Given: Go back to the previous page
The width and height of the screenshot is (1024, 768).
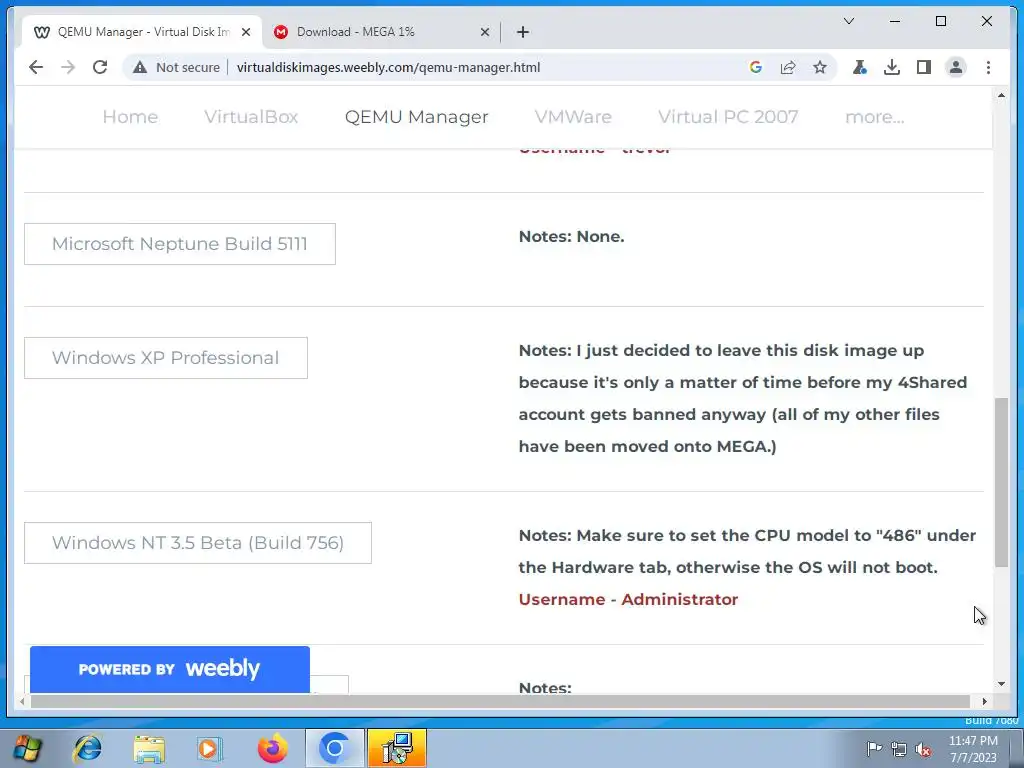Looking at the screenshot, I should (x=36, y=67).
